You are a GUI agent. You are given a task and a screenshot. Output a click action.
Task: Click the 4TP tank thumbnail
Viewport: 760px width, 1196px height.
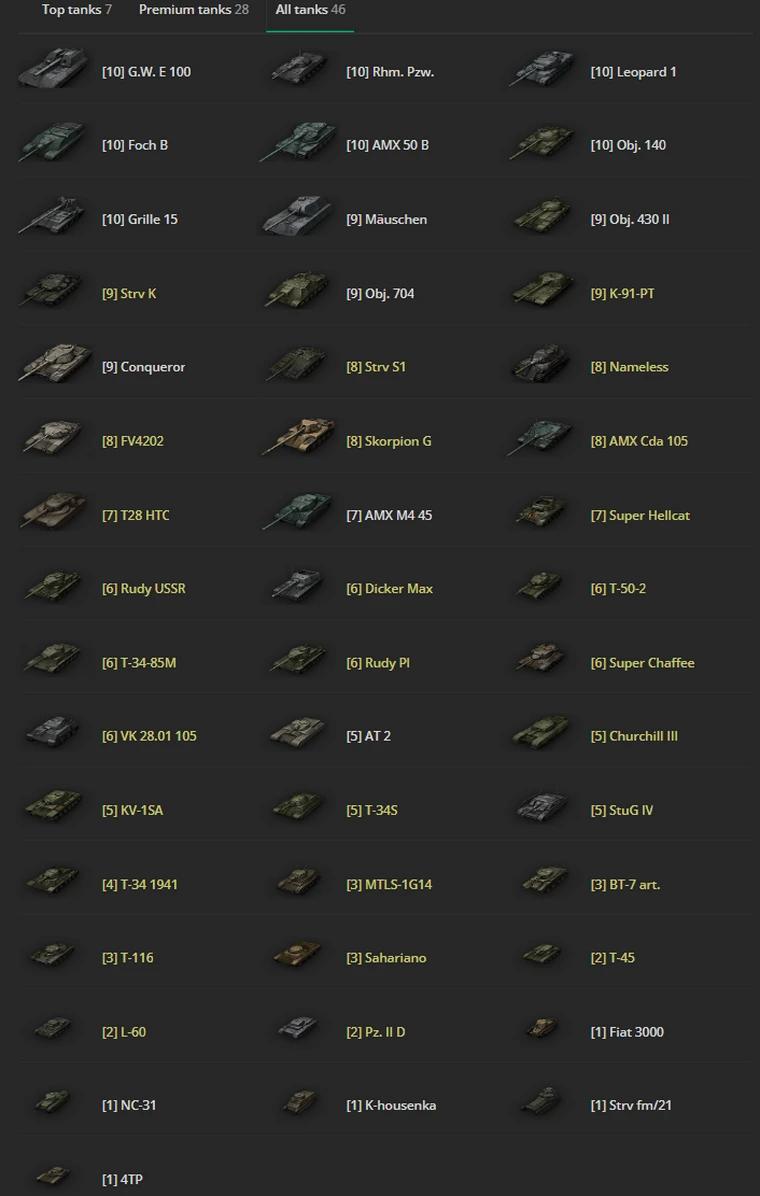point(53,1175)
